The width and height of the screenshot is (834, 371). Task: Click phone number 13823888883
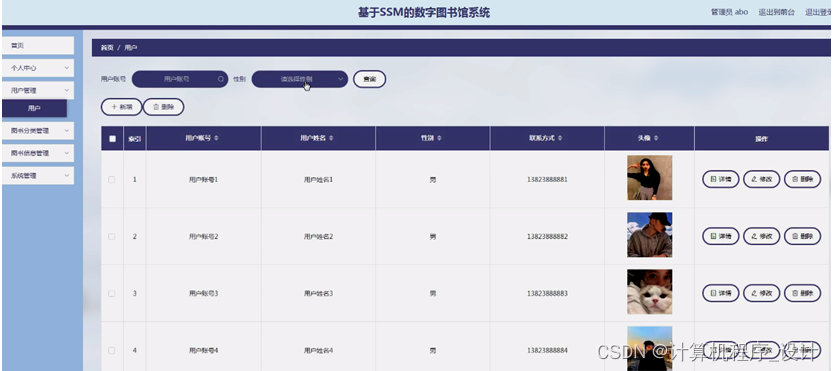547,293
